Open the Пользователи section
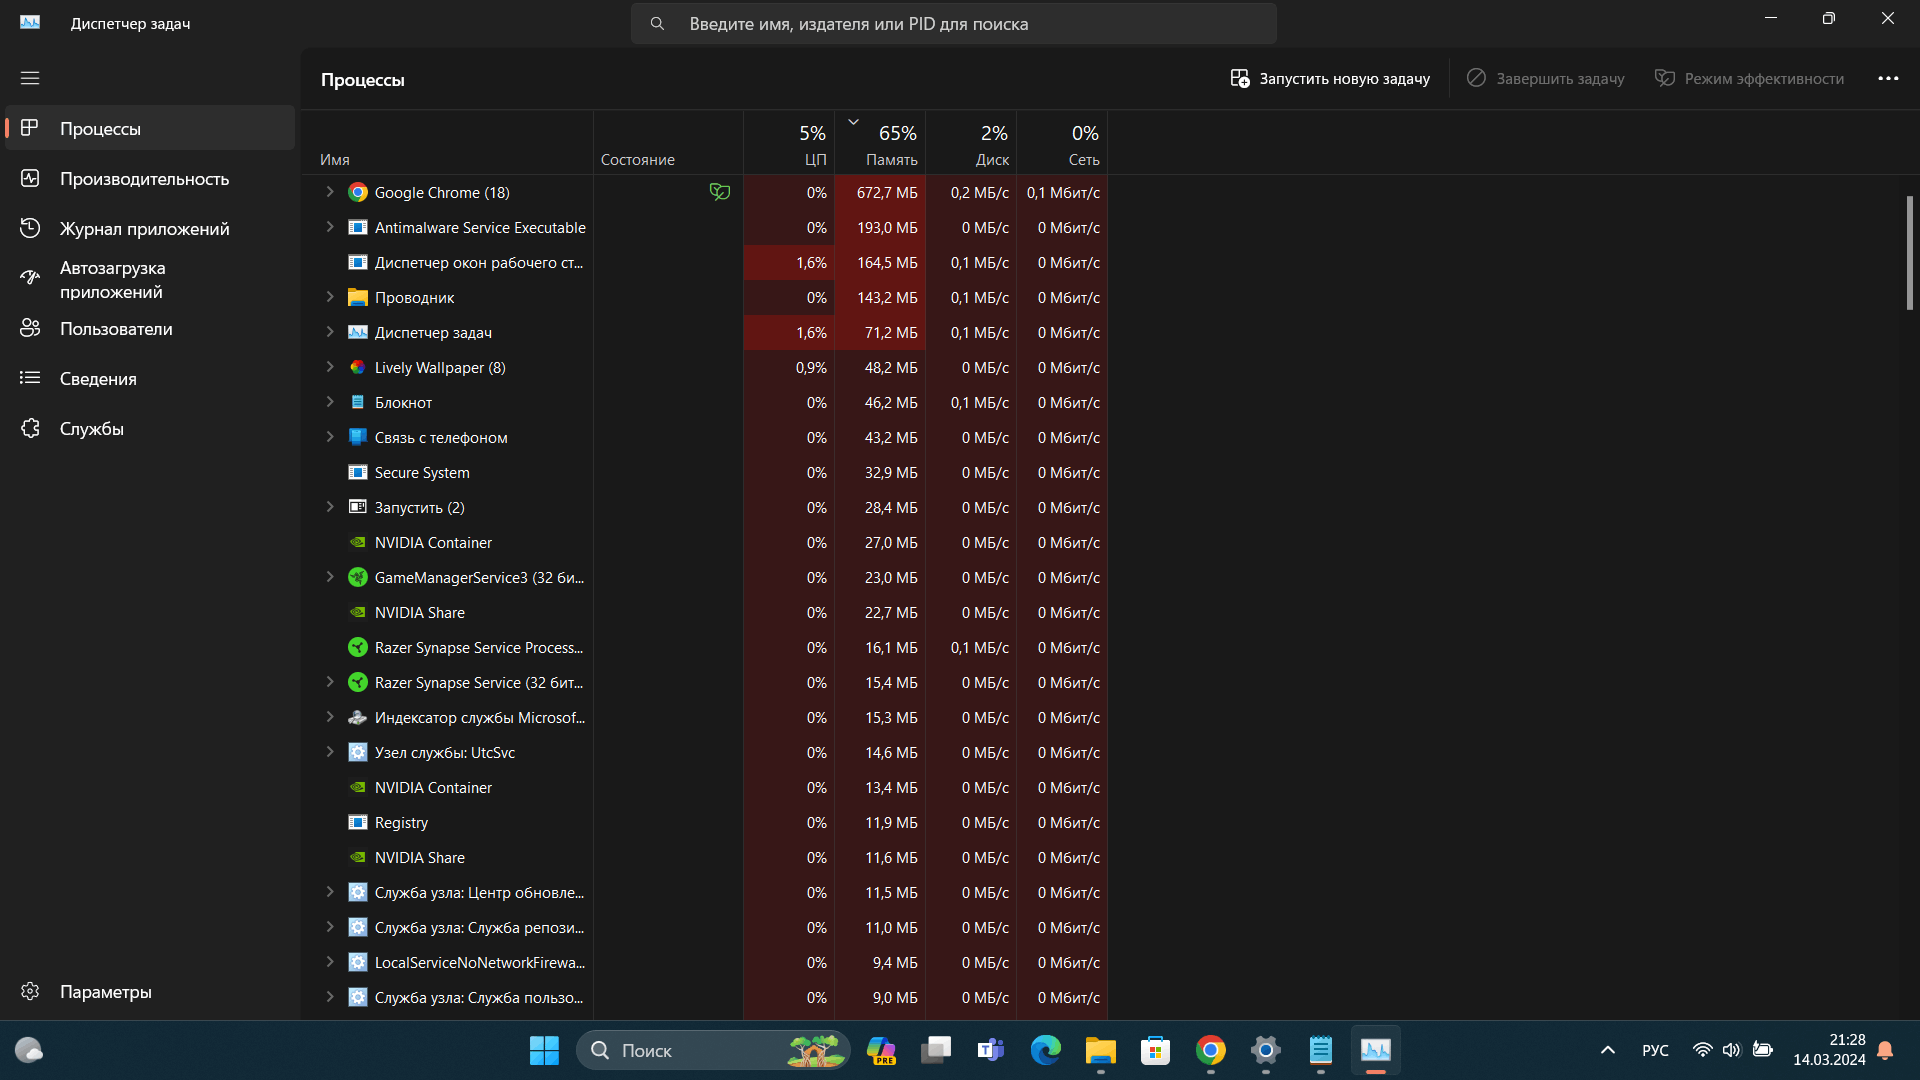The image size is (1920, 1080). pos(150,328)
